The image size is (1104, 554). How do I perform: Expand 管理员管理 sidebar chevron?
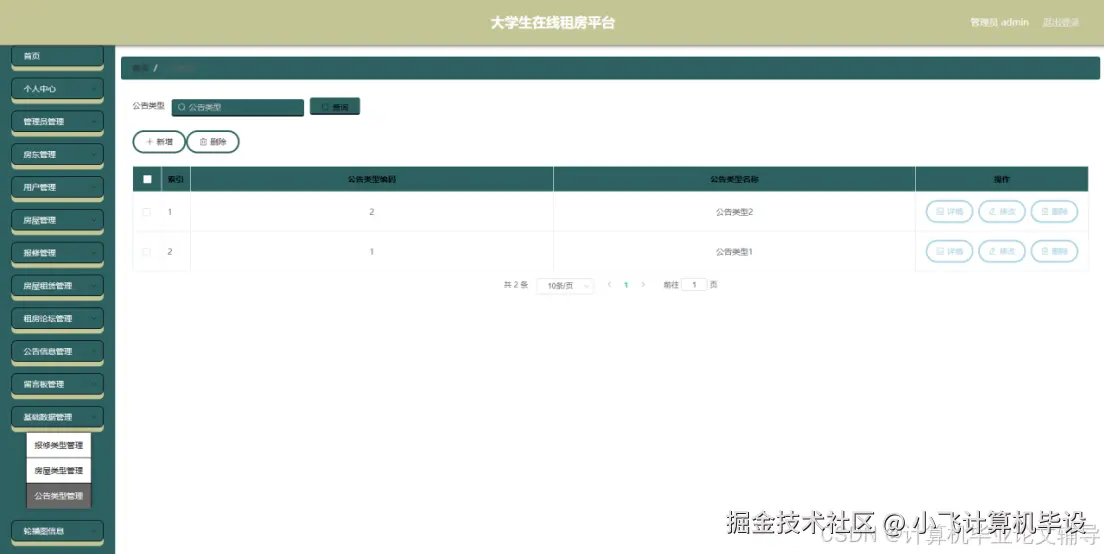pos(94,121)
